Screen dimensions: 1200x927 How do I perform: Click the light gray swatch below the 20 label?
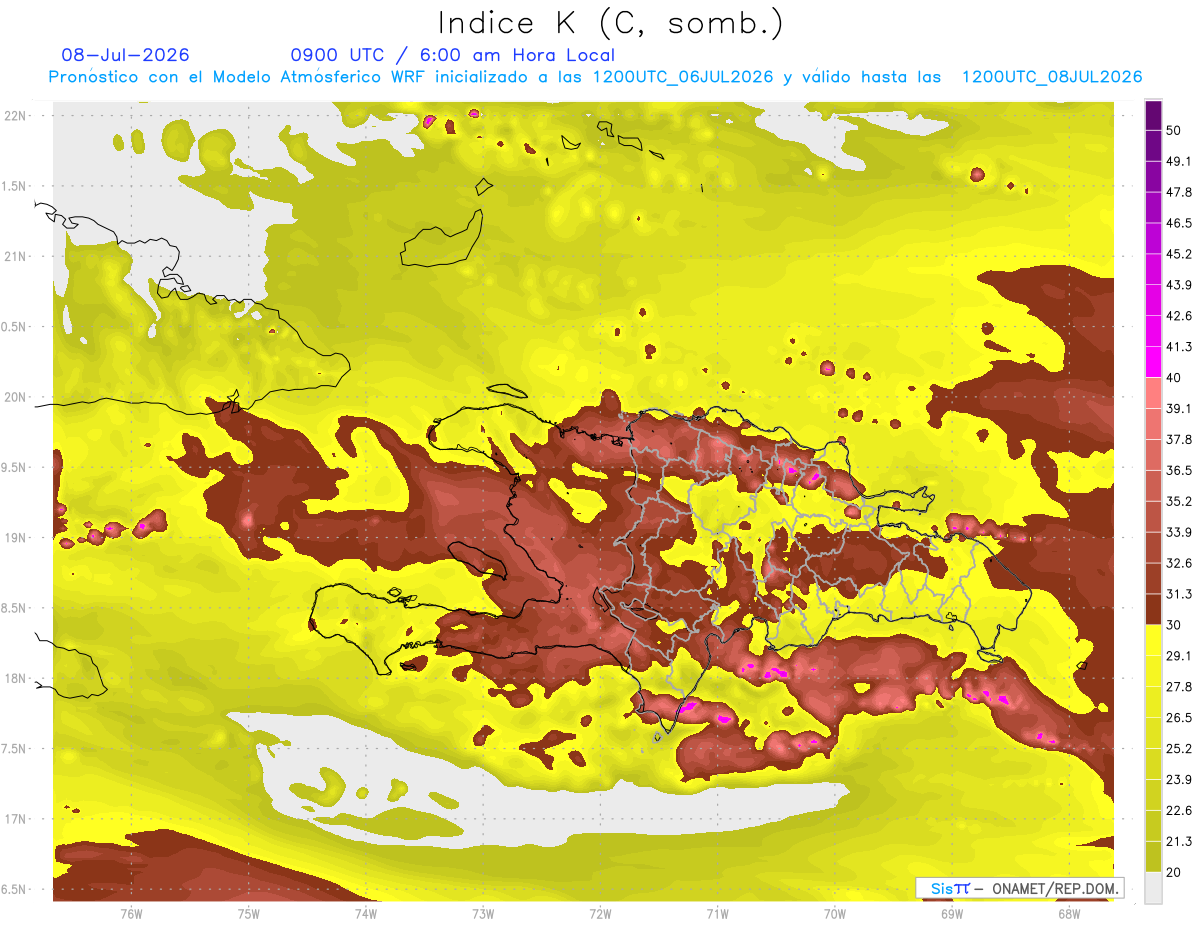[1154, 888]
